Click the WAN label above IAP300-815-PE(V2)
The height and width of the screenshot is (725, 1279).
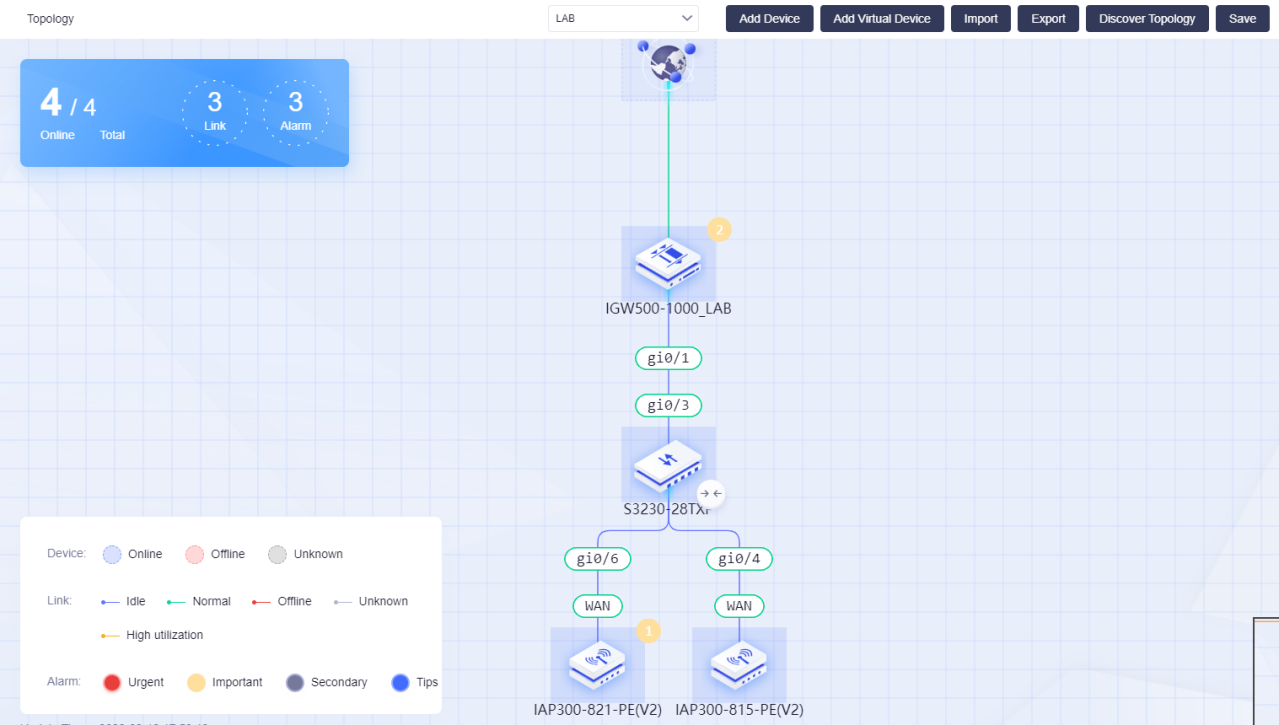click(x=739, y=606)
